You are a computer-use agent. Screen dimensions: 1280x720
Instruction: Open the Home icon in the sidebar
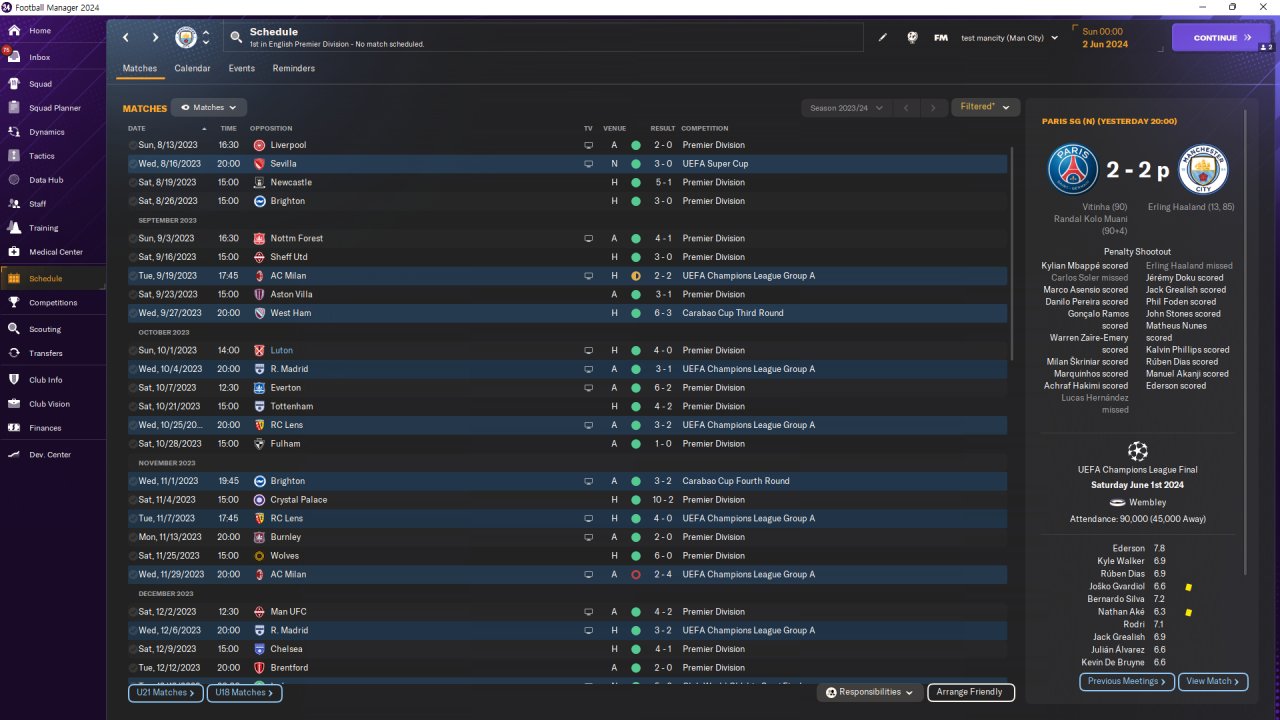pyautogui.click(x=14, y=31)
